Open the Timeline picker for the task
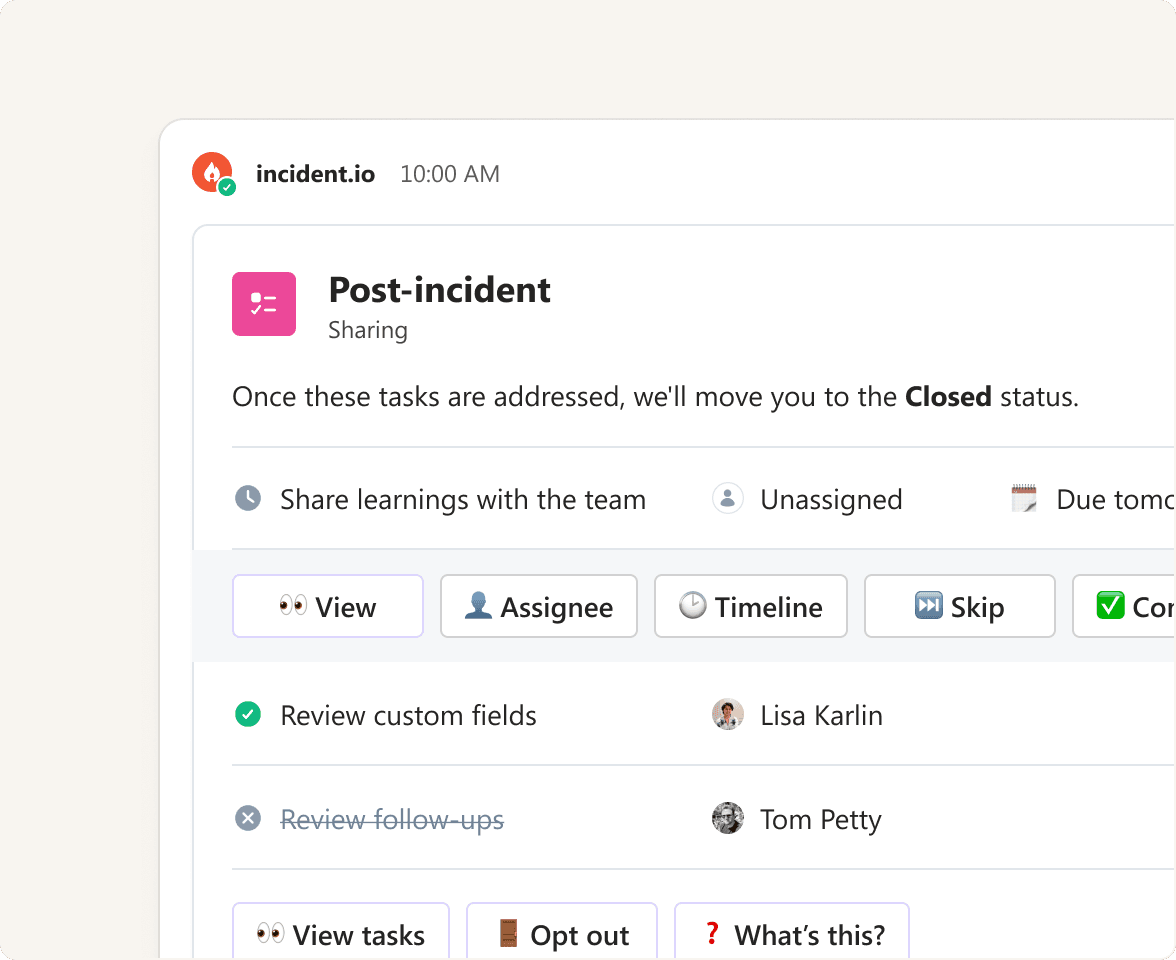The width and height of the screenshot is (1176, 960). [750, 606]
